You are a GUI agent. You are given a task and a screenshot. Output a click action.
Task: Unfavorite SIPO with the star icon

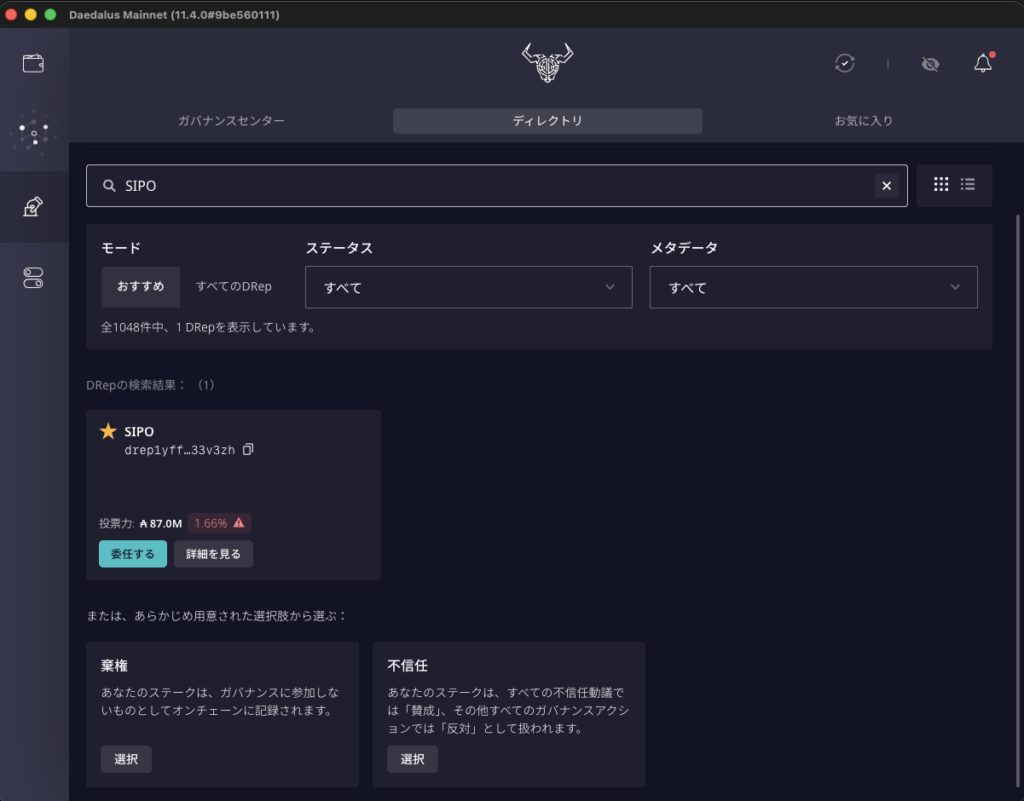[108, 431]
